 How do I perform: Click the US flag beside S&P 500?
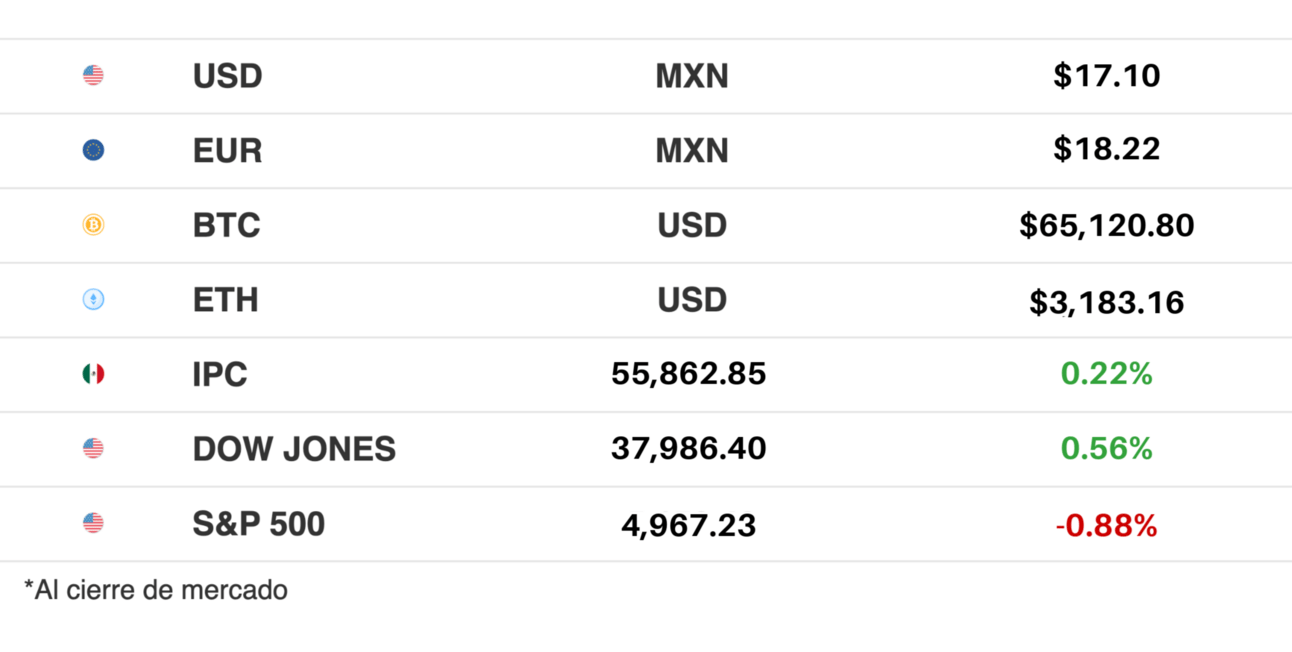(x=93, y=523)
